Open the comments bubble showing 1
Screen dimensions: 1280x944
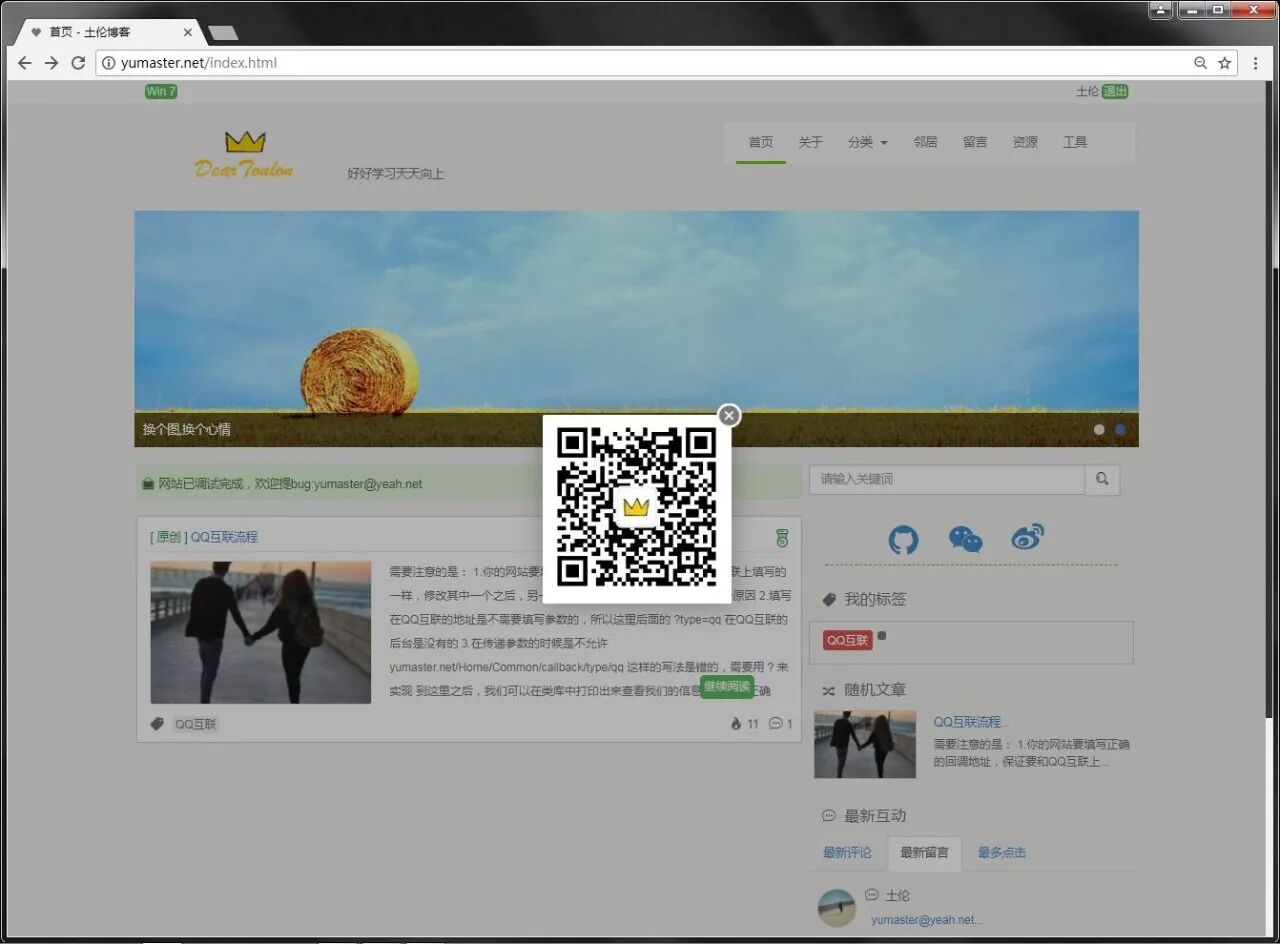coord(776,724)
